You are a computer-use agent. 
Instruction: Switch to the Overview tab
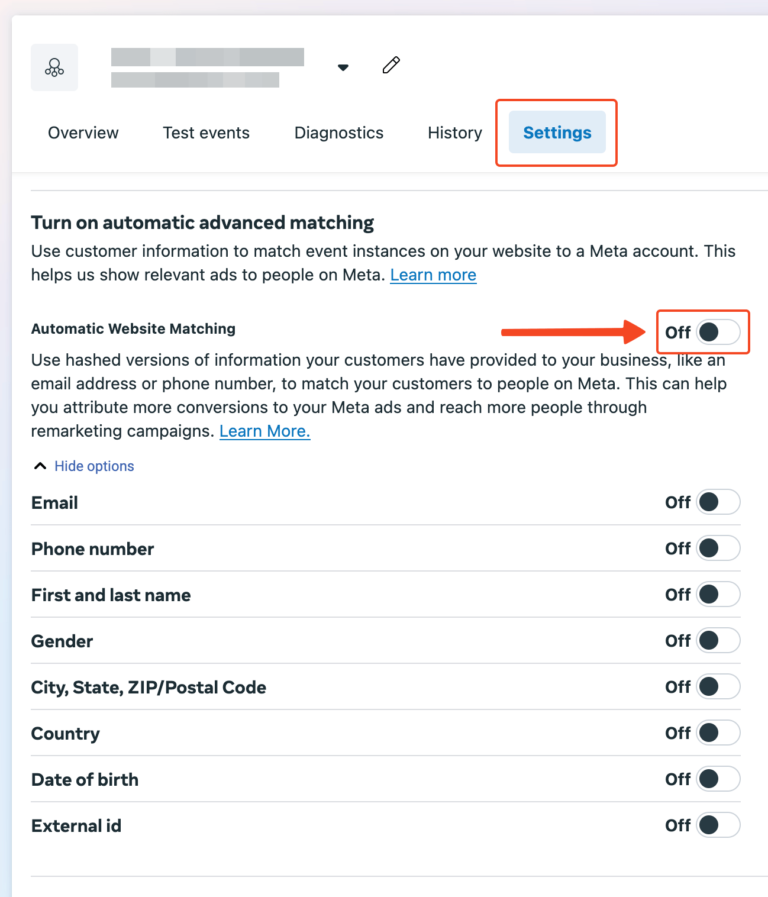coord(82,132)
